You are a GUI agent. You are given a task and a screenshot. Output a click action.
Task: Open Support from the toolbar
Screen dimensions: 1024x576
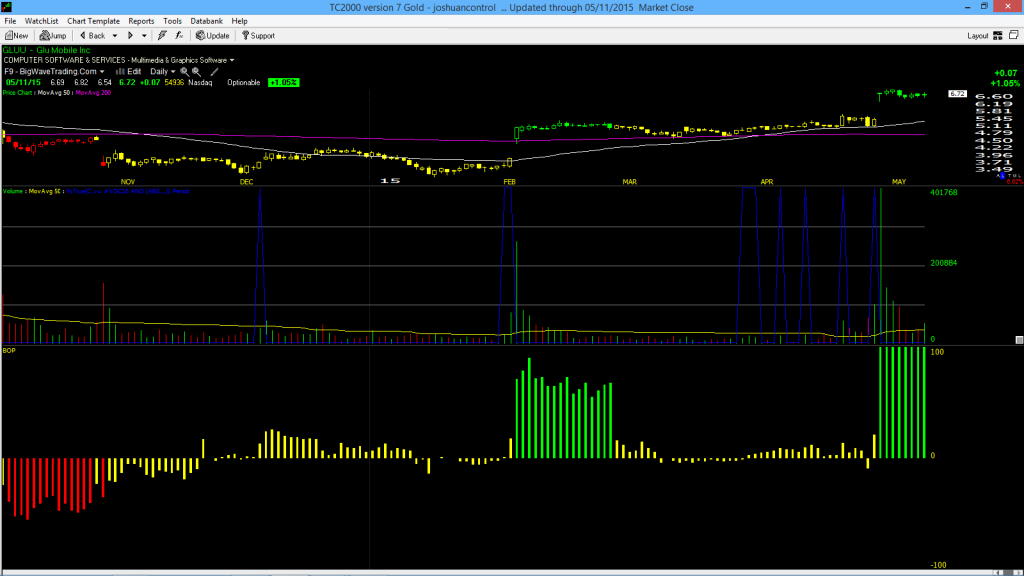pyautogui.click(x=259, y=35)
